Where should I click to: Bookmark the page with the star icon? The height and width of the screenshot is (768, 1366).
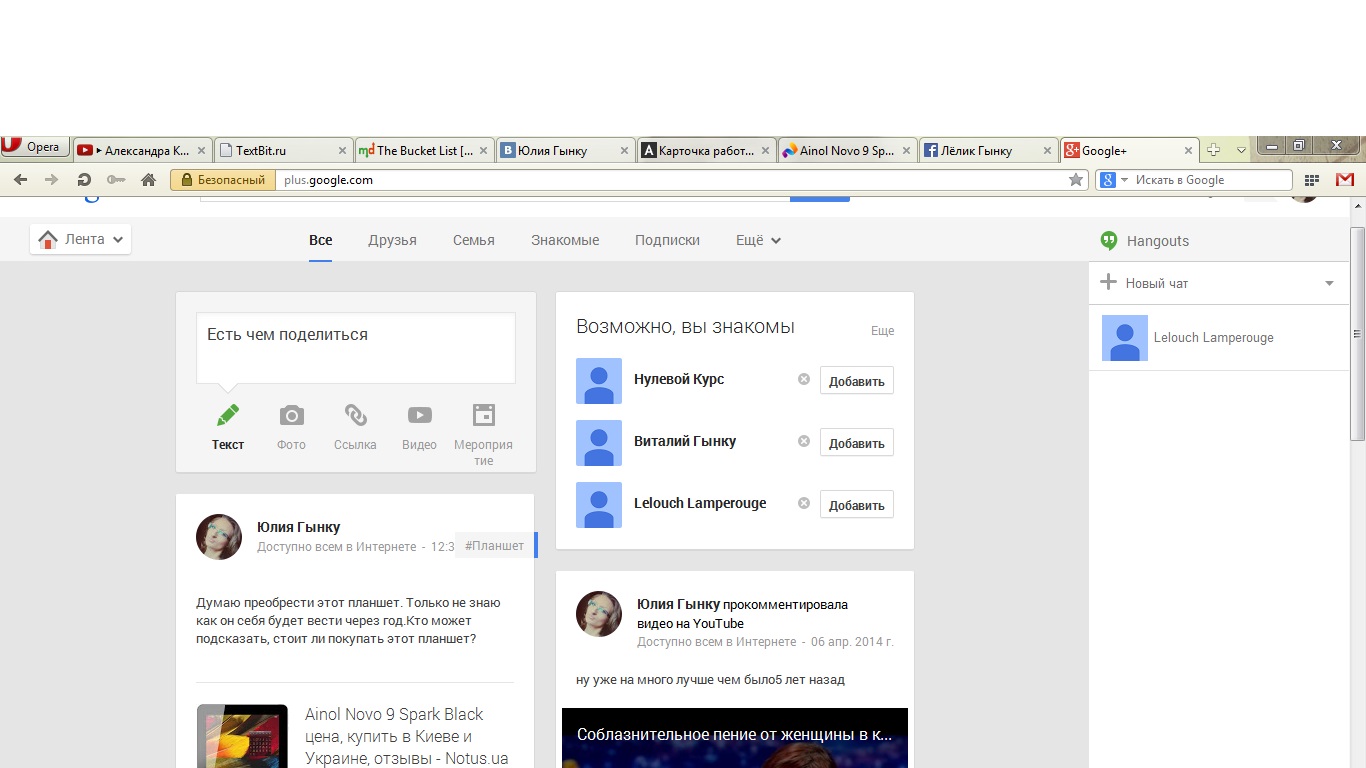click(x=1076, y=180)
